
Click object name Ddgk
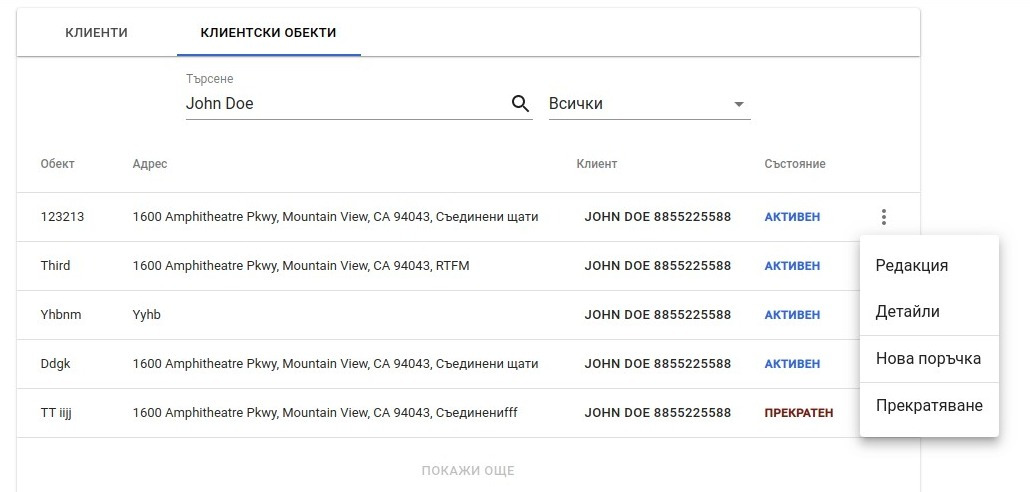55,364
